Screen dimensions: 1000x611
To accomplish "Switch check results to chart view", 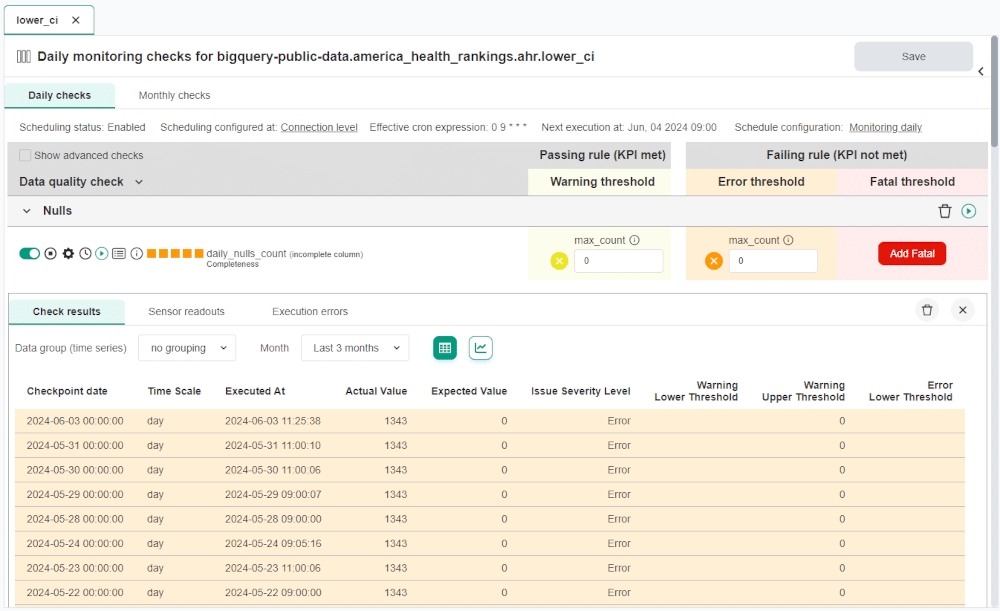I will [481, 348].
